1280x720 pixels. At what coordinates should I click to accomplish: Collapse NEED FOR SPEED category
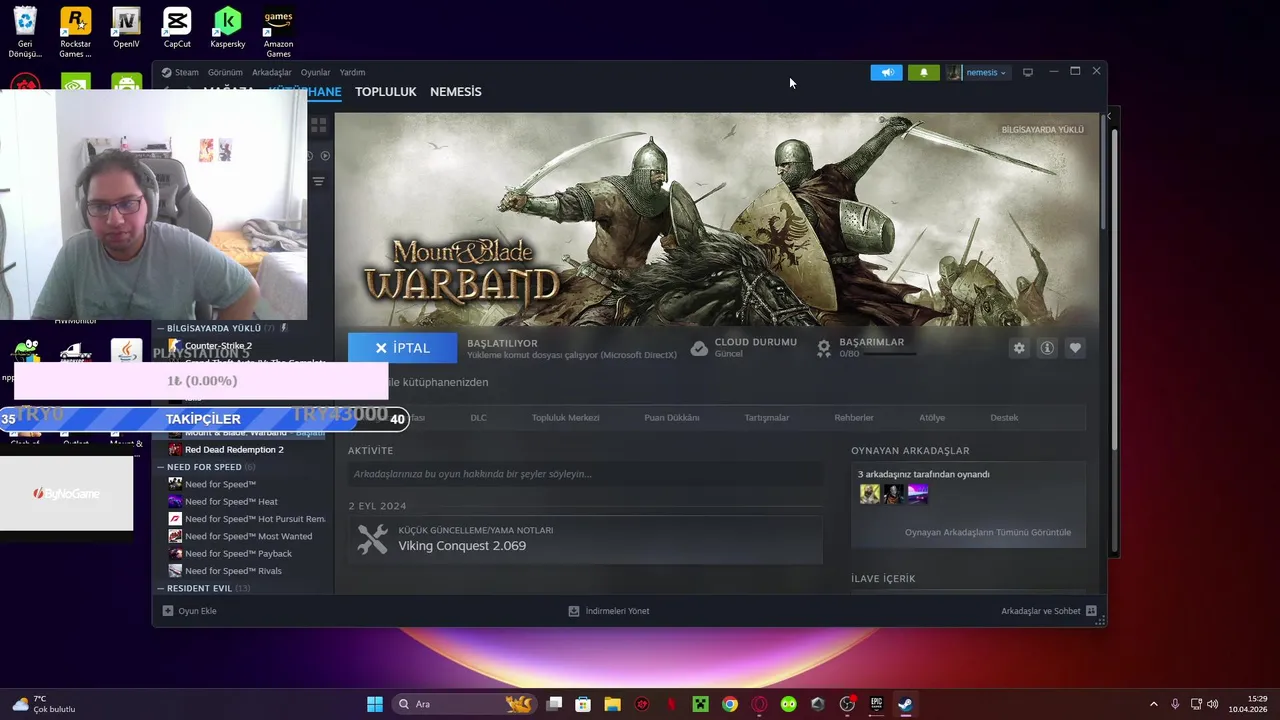[x=160, y=467]
